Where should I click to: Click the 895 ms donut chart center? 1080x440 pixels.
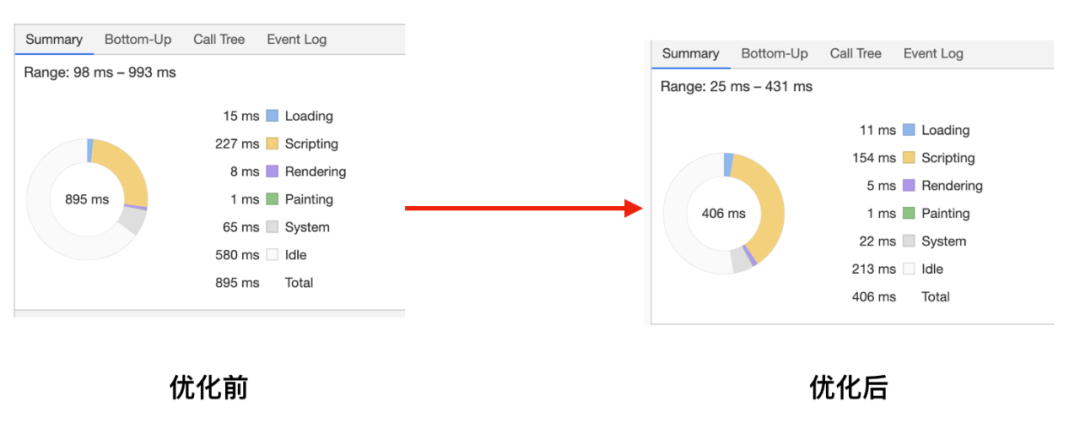click(x=87, y=199)
